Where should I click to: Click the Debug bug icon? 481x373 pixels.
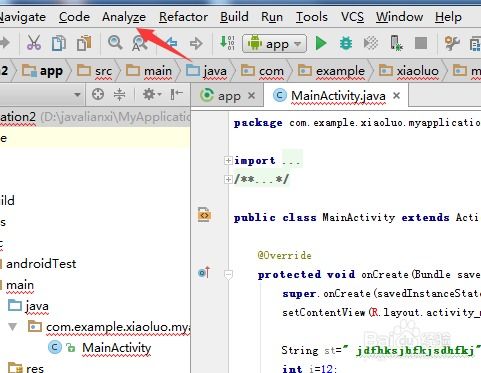[x=346, y=43]
